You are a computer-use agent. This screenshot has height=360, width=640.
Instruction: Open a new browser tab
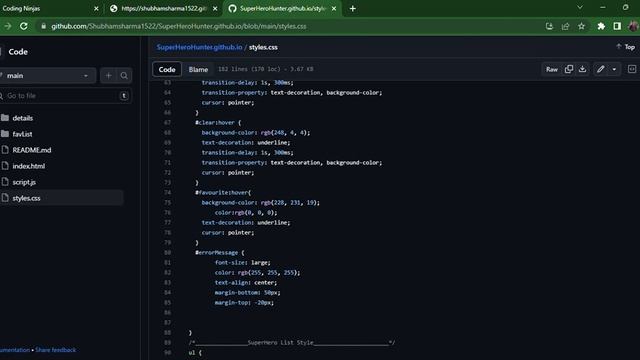(x=353, y=8)
